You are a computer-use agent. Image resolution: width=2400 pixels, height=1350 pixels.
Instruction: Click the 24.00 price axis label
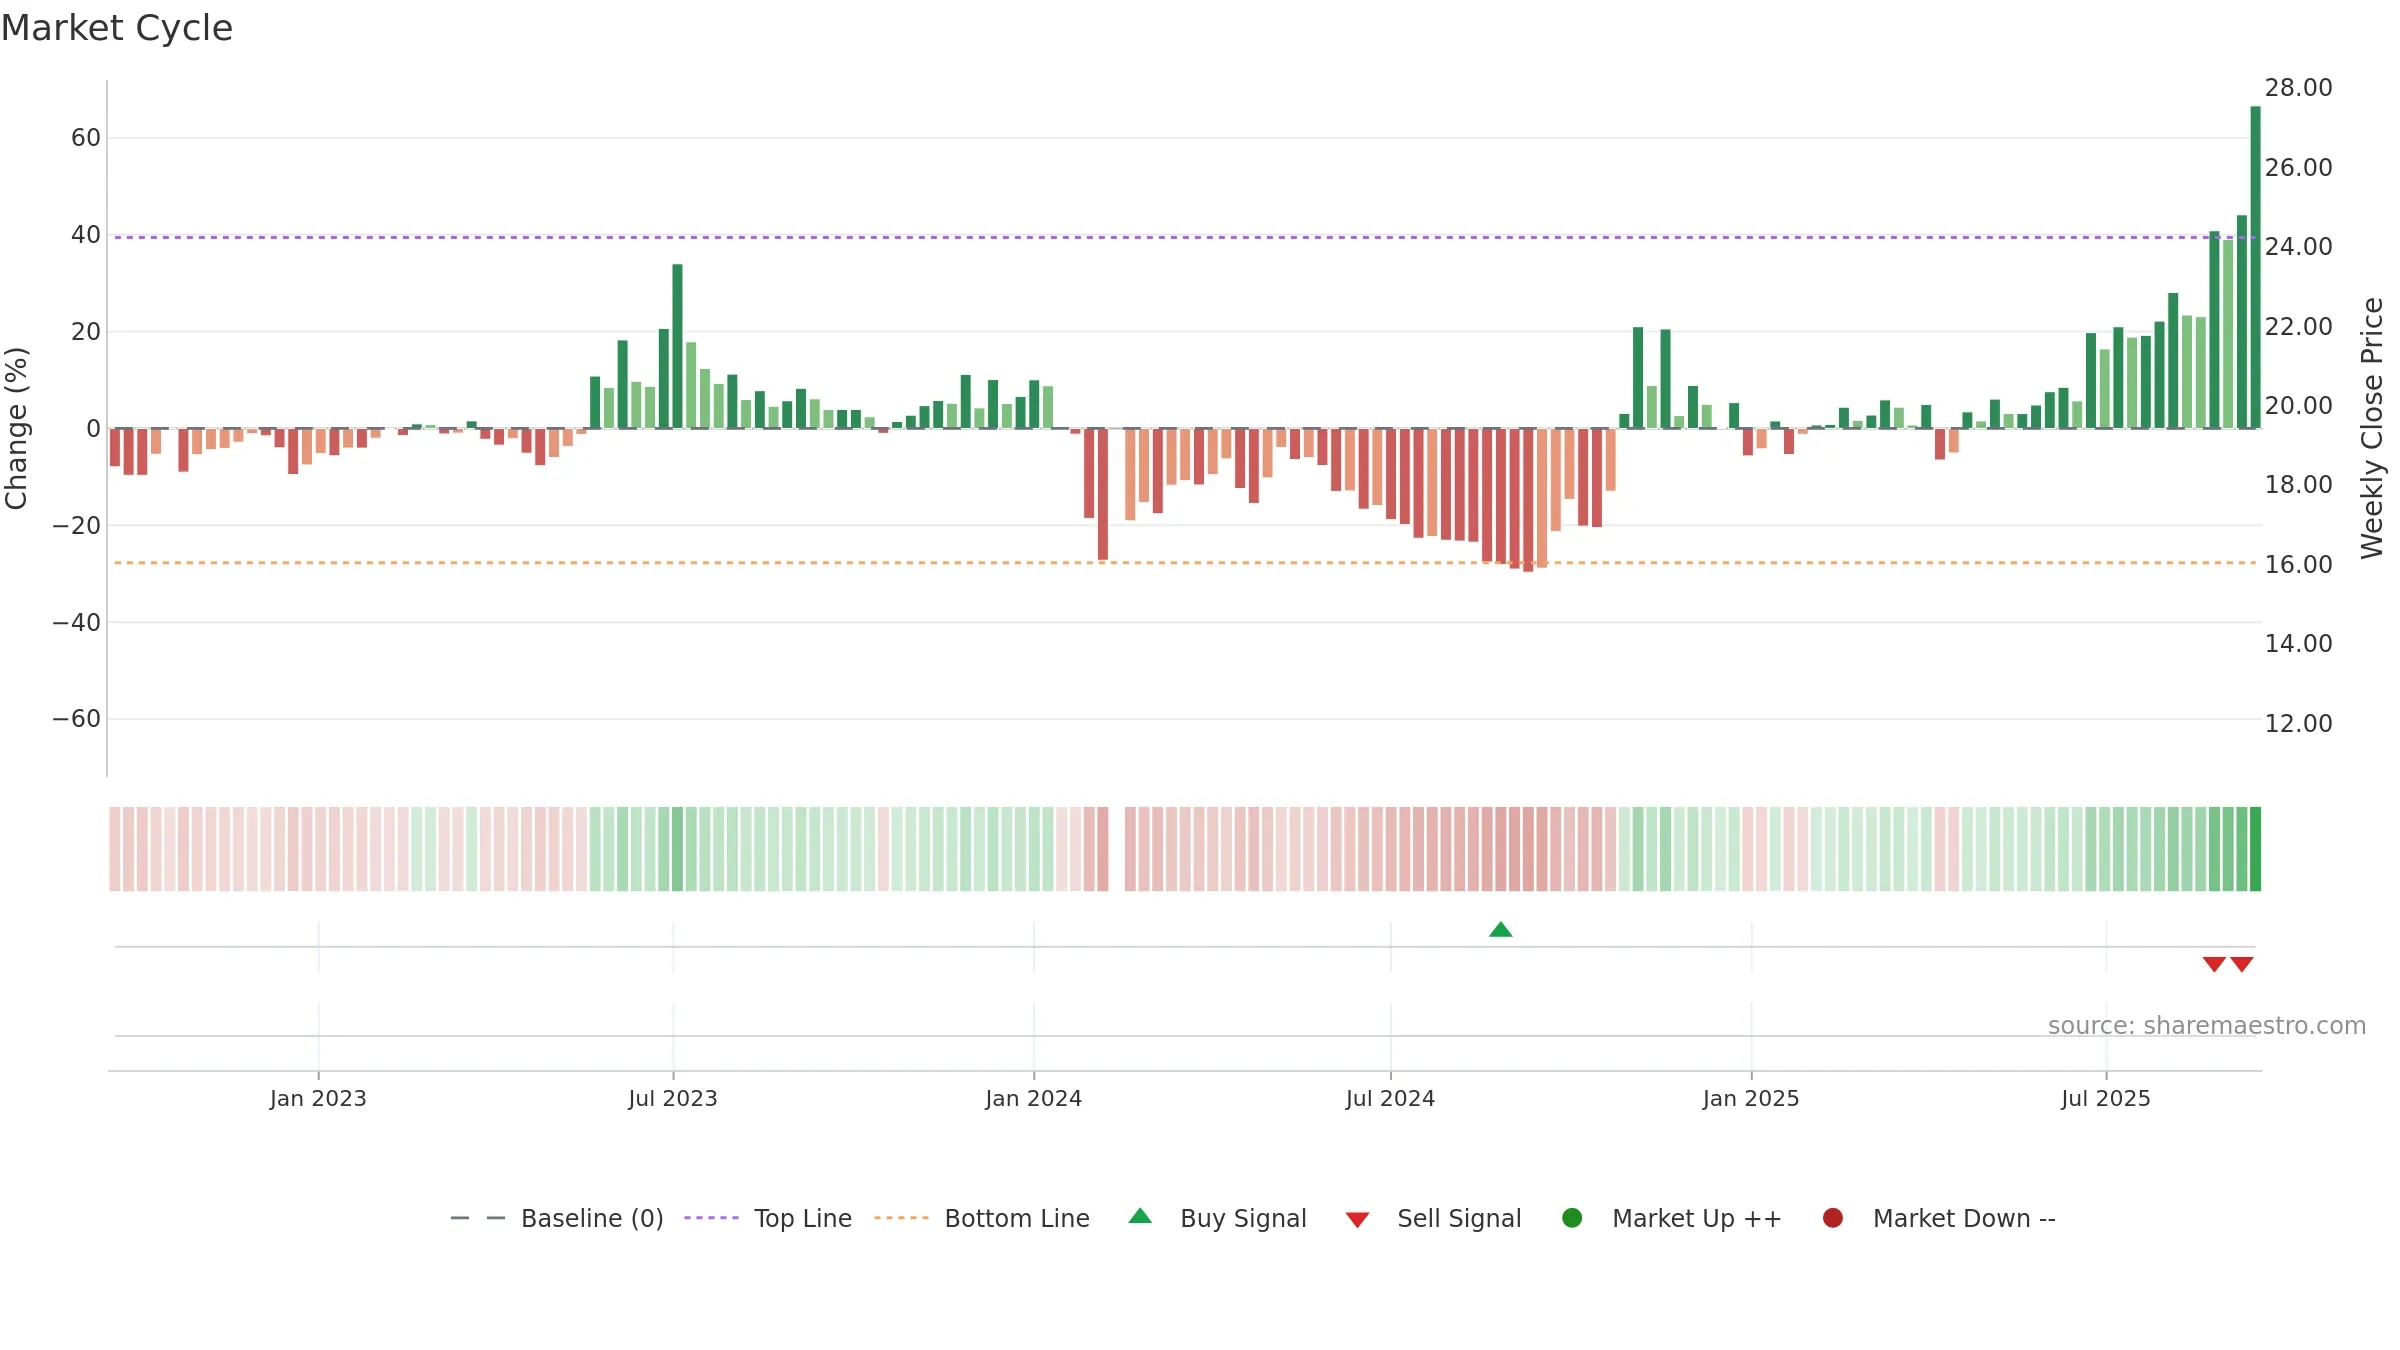click(2298, 247)
